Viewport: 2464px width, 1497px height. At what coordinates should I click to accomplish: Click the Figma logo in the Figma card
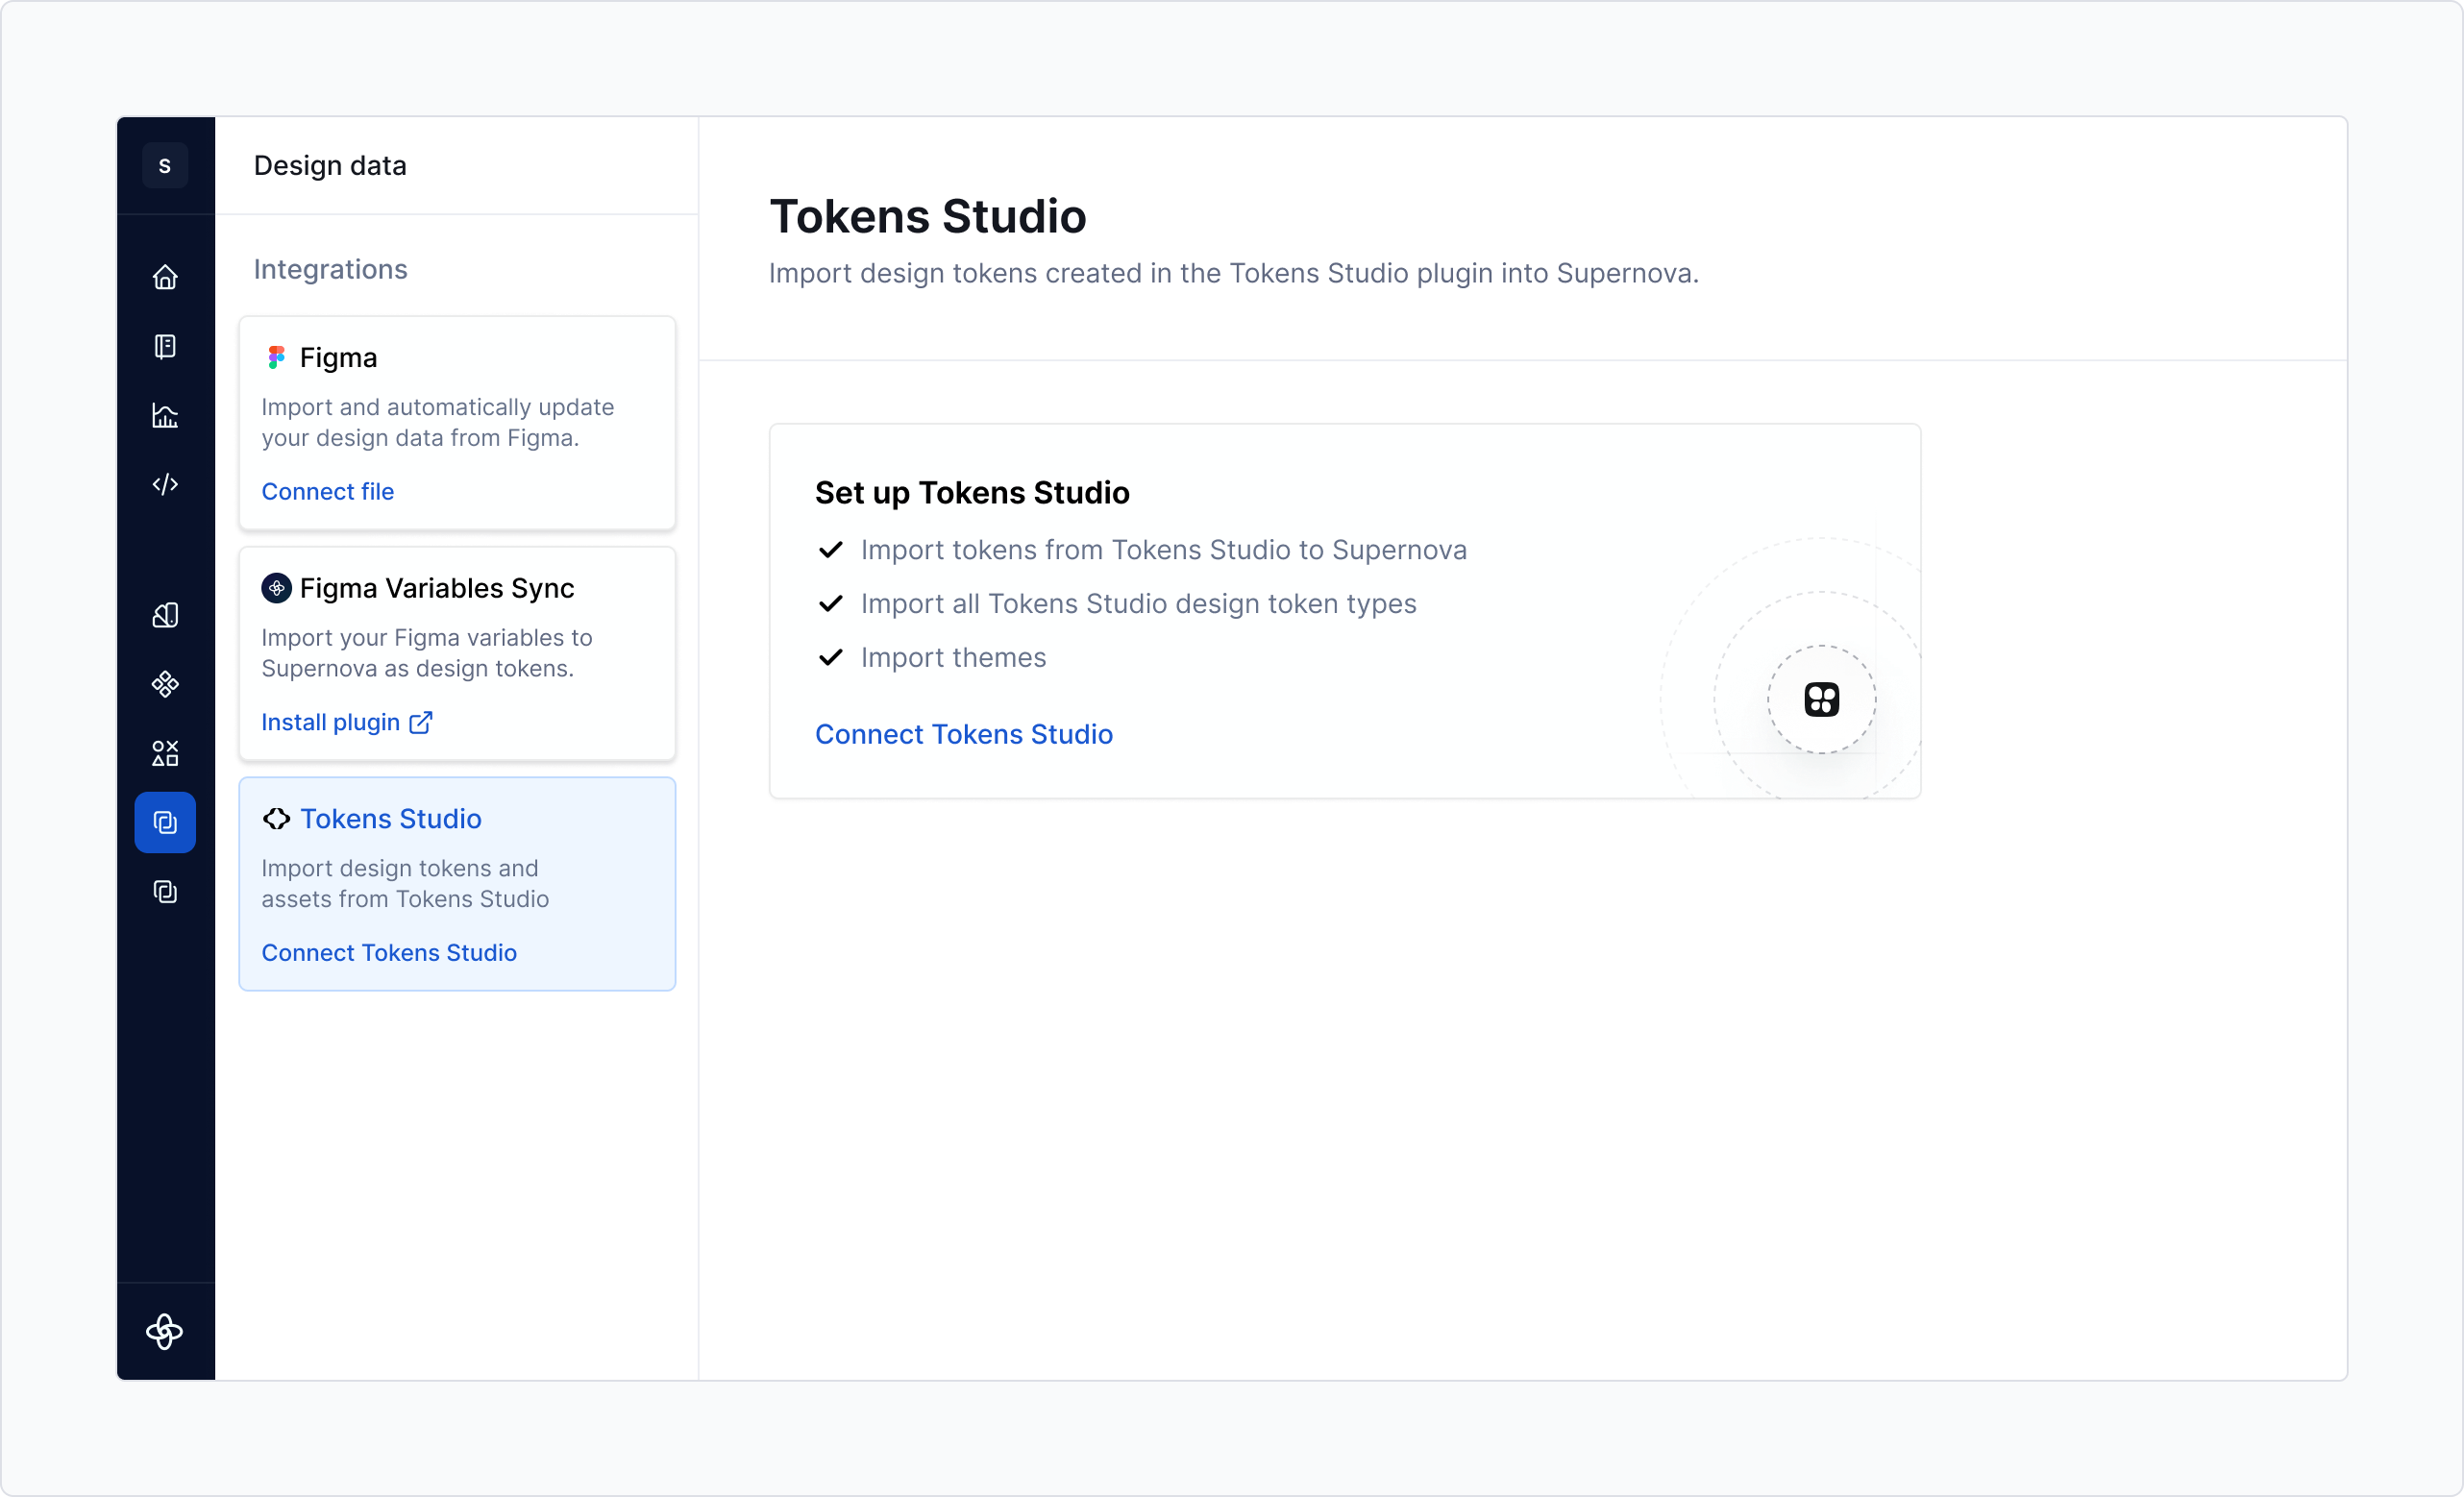tap(277, 356)
